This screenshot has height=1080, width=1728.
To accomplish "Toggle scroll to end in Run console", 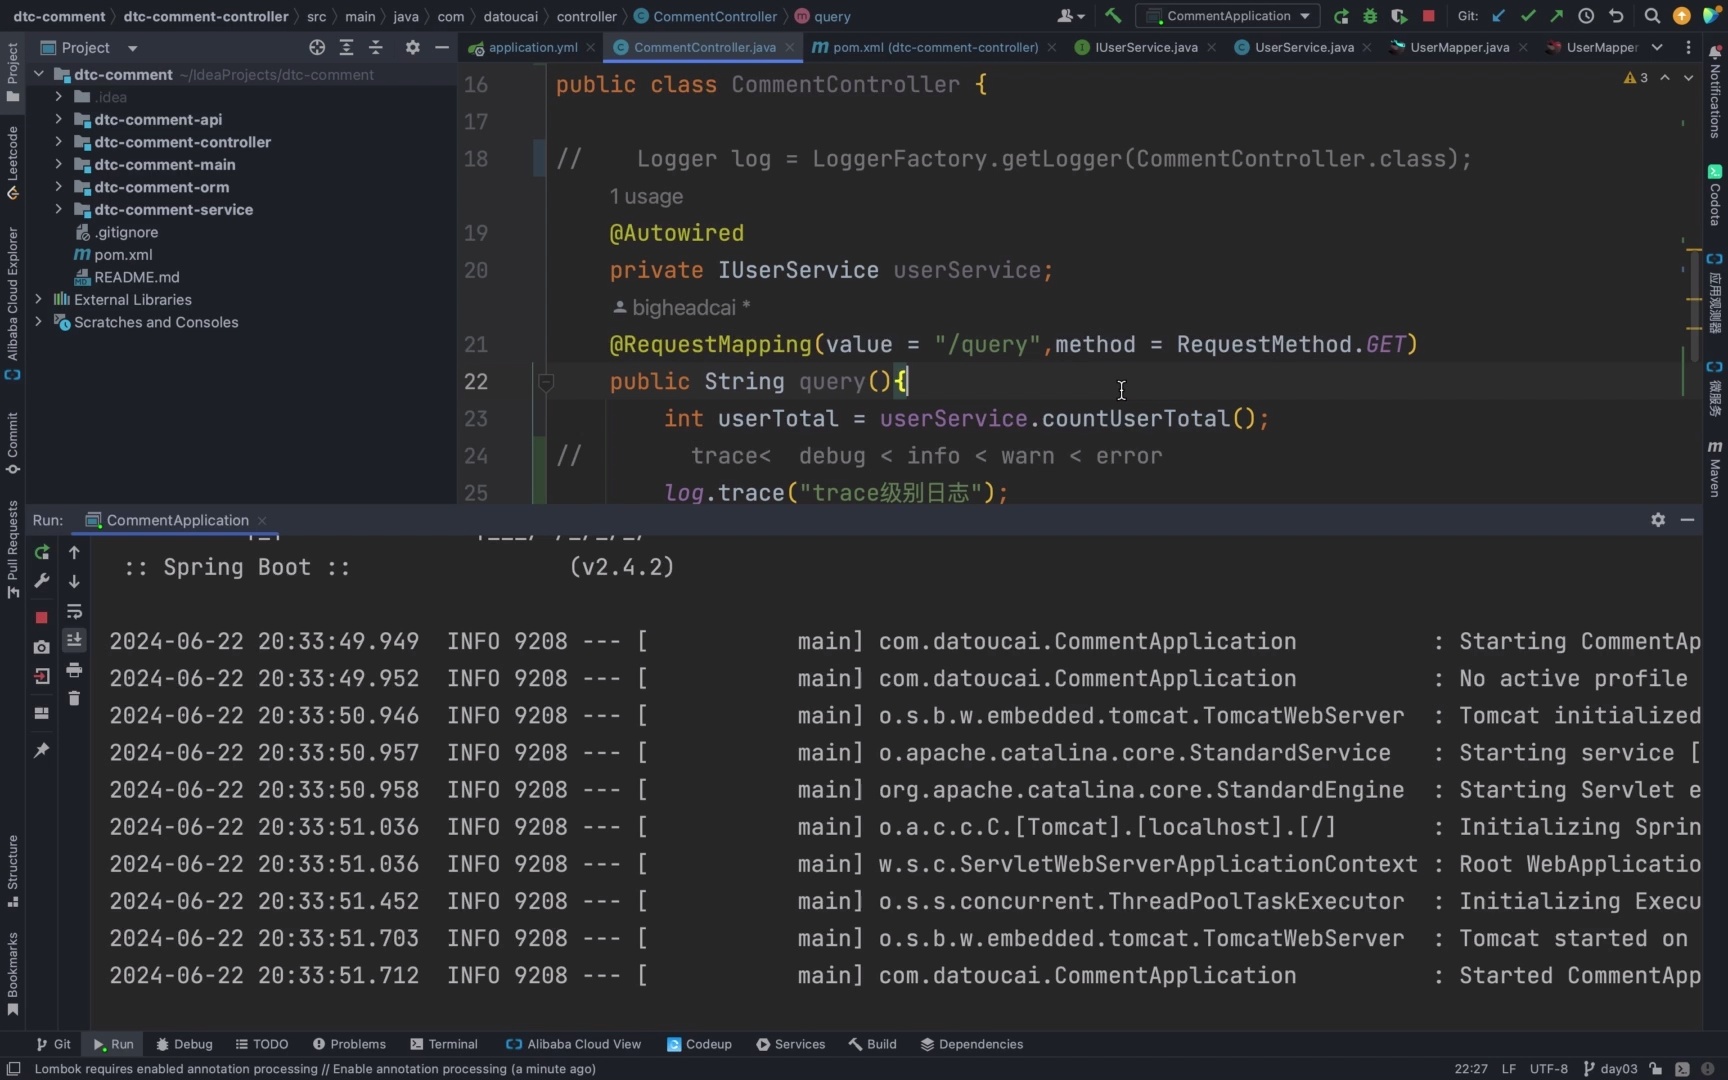I will (74, 640).
